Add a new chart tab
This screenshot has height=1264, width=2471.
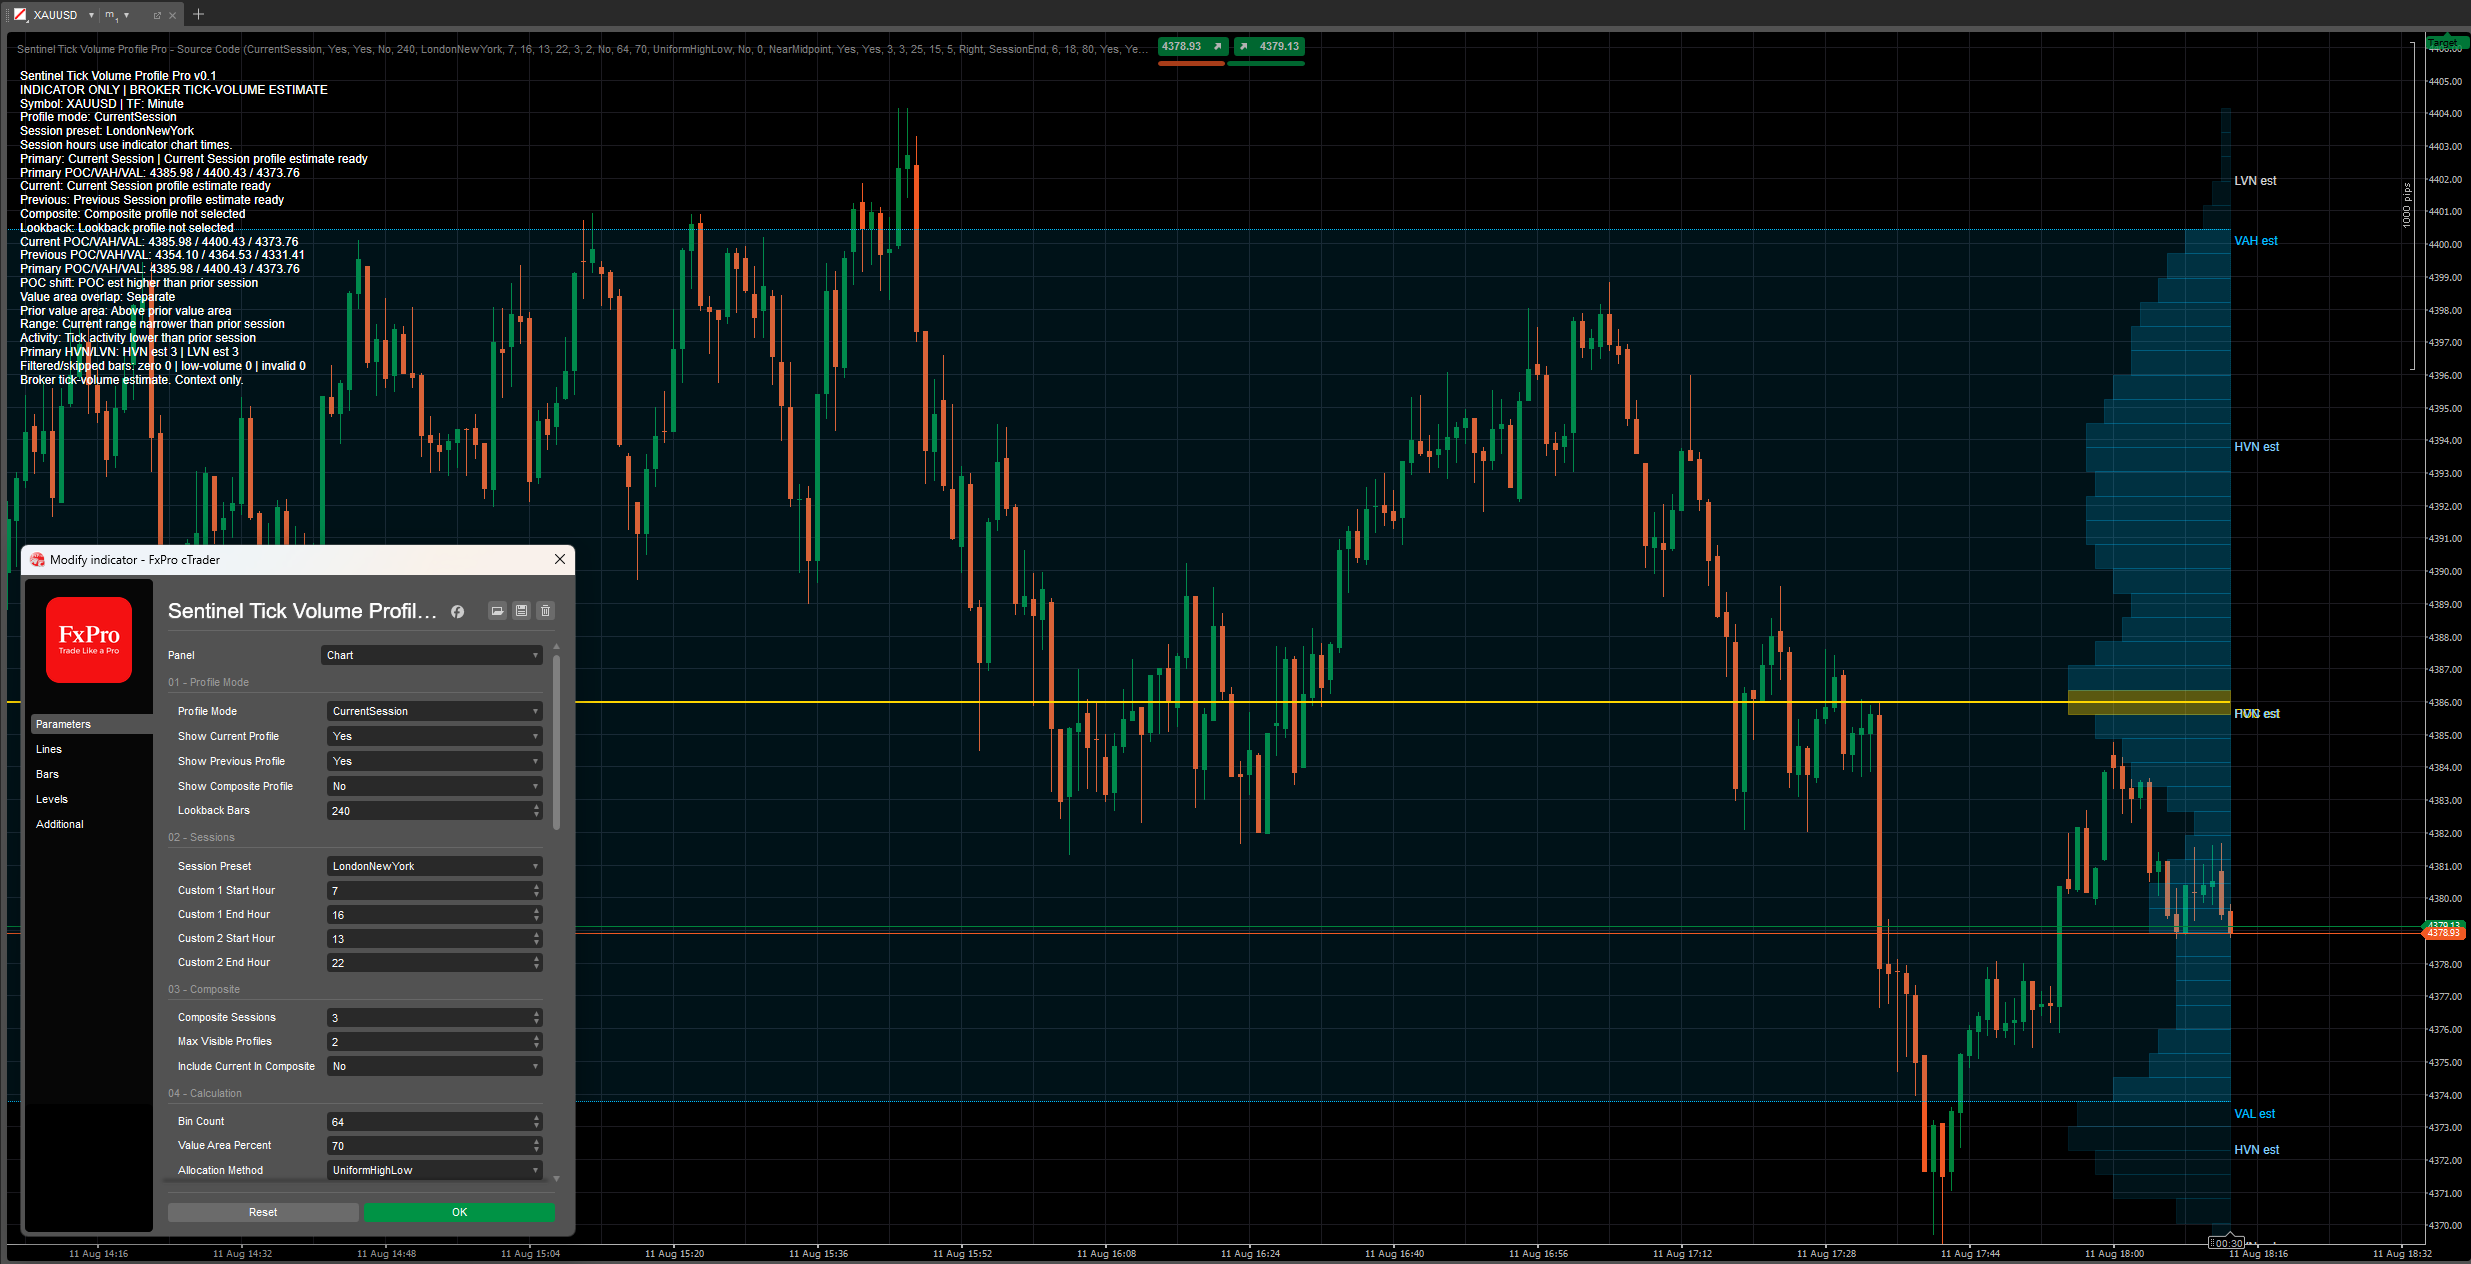[x=198, y=14]
